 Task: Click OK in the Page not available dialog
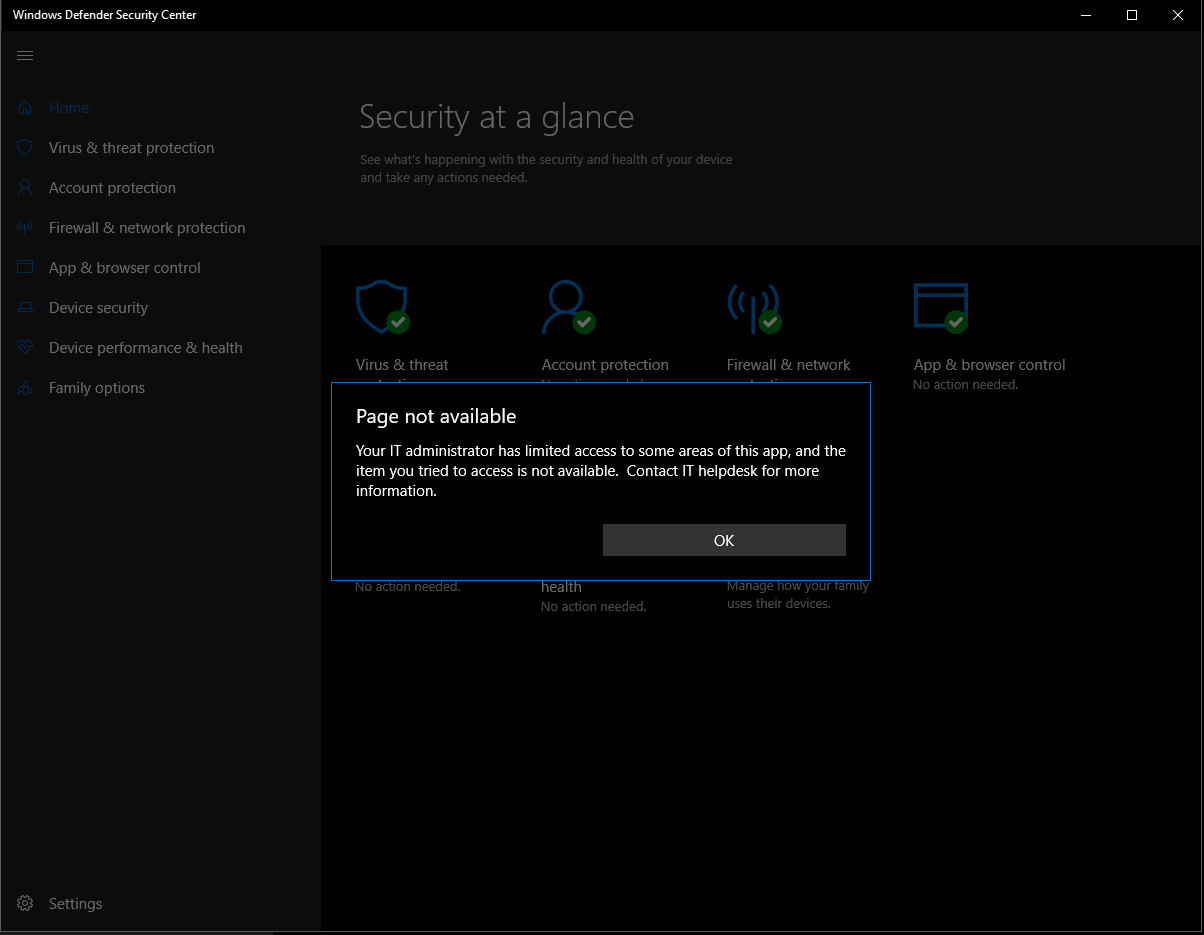coord(724,540)
